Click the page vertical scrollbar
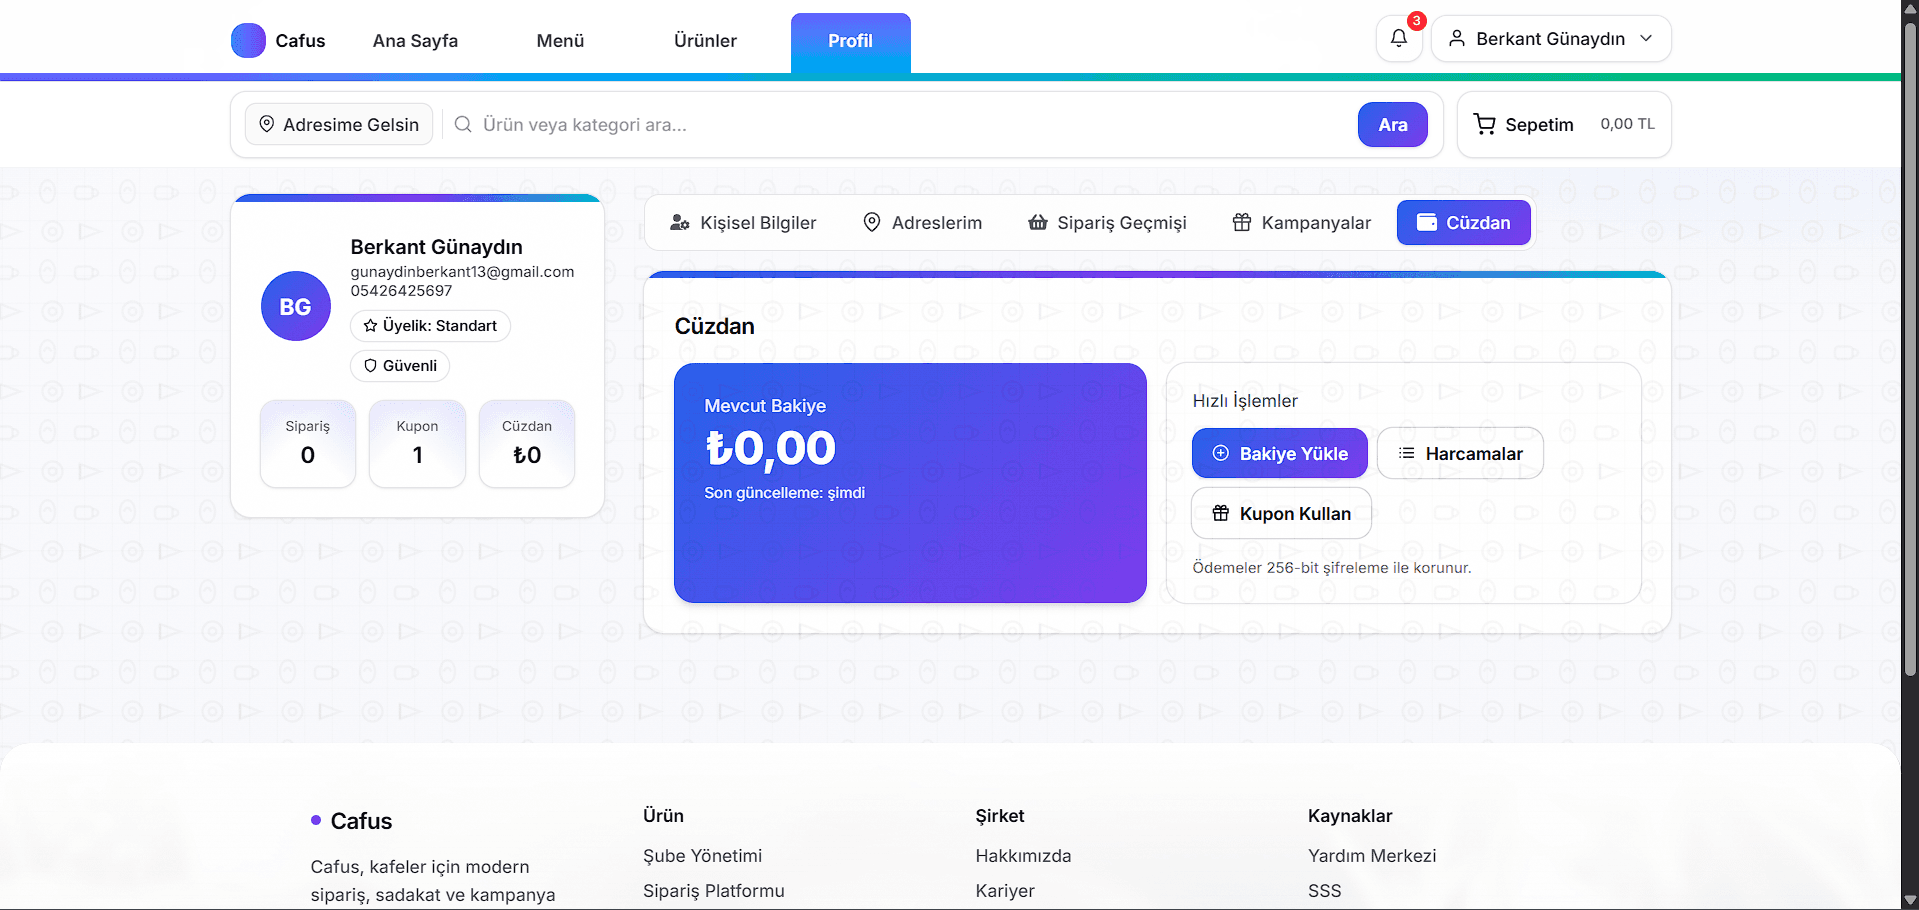 1910,350
